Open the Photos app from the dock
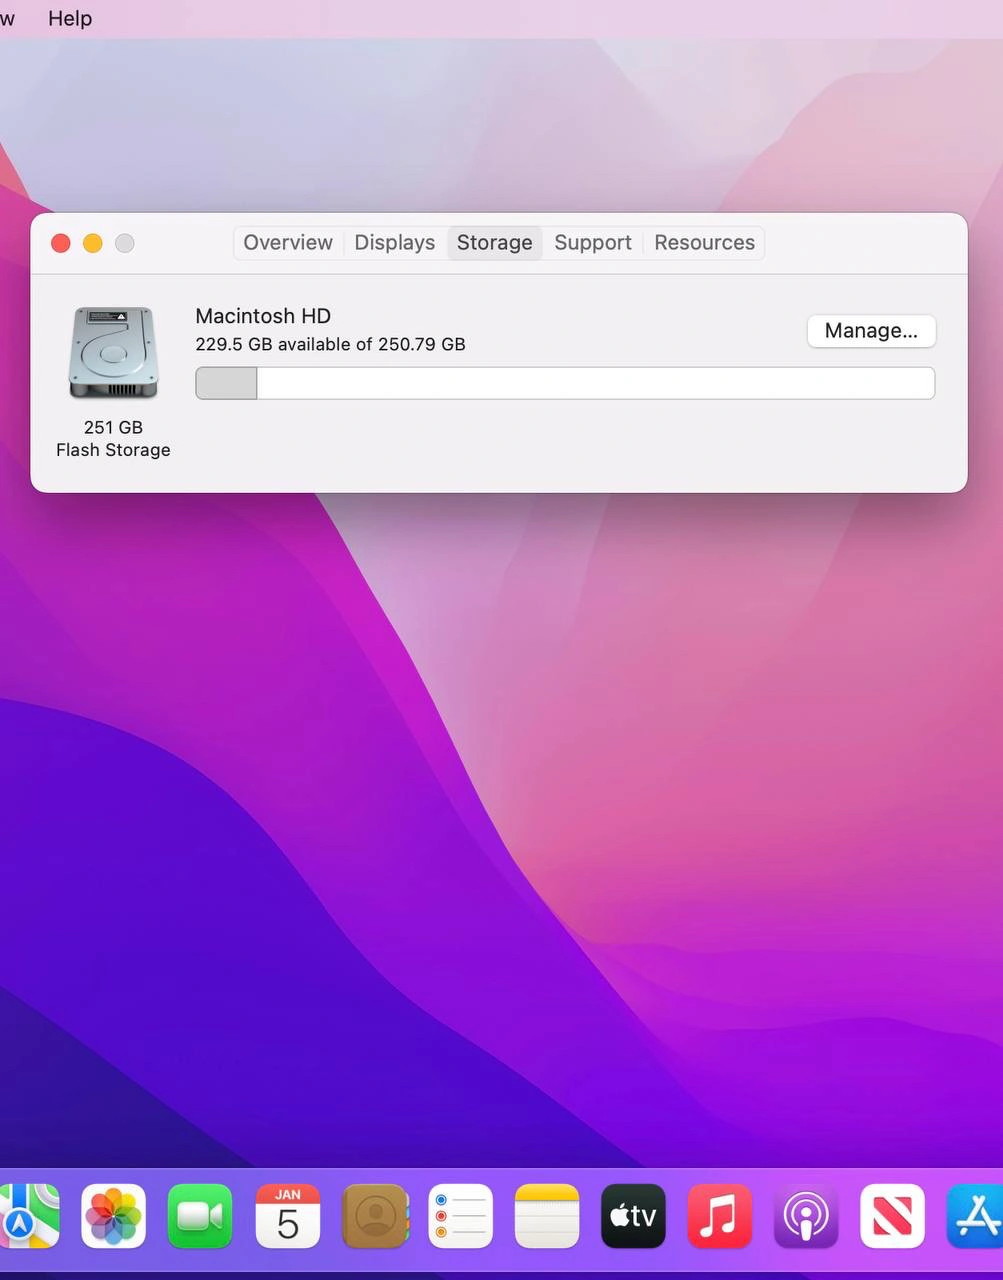This screenshot has width=1003, height=1280. click(113, 1216)
